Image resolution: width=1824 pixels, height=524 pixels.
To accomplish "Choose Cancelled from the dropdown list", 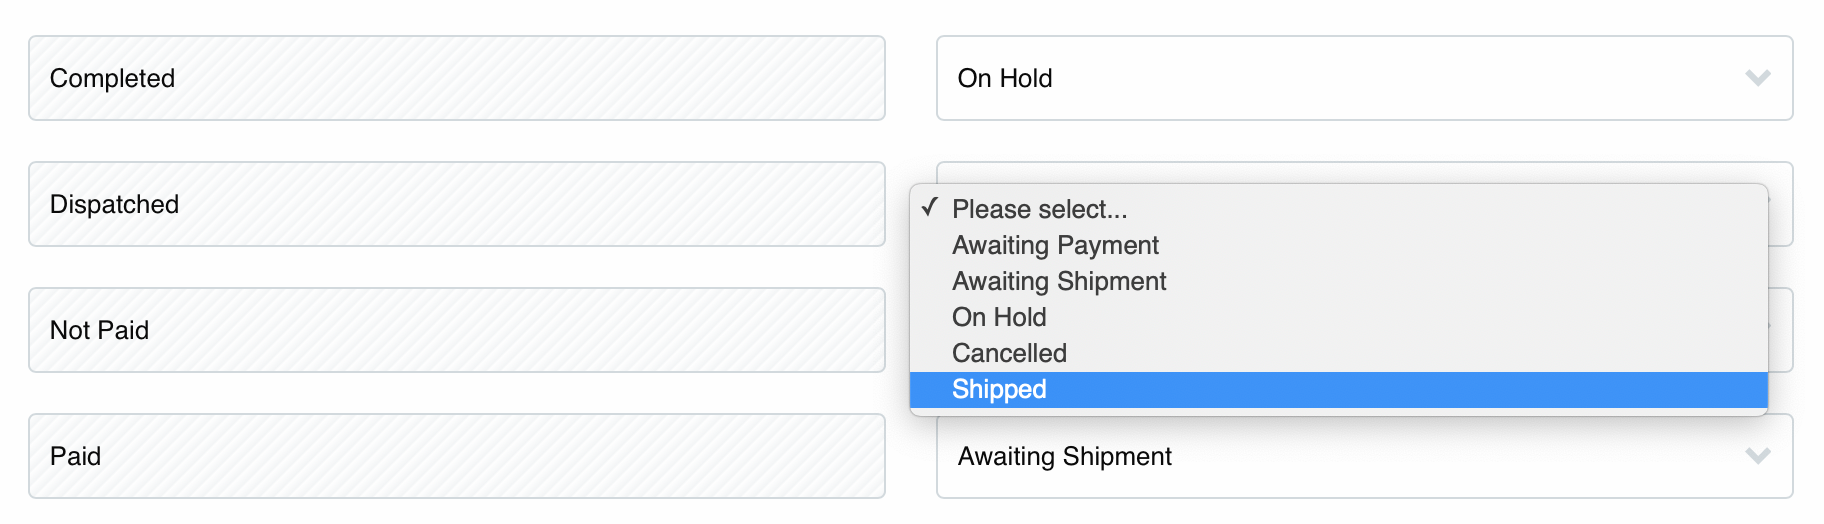I will pos(1009,353).
